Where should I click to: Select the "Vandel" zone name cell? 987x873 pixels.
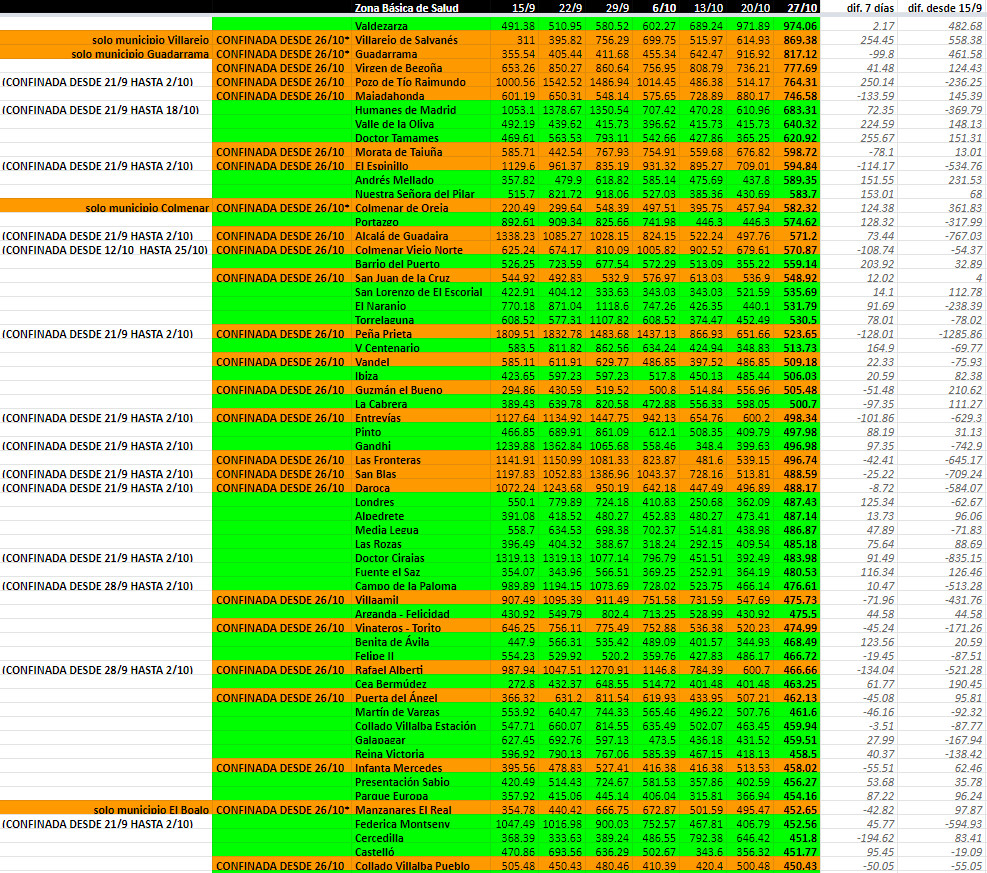[x=372, y=362]
